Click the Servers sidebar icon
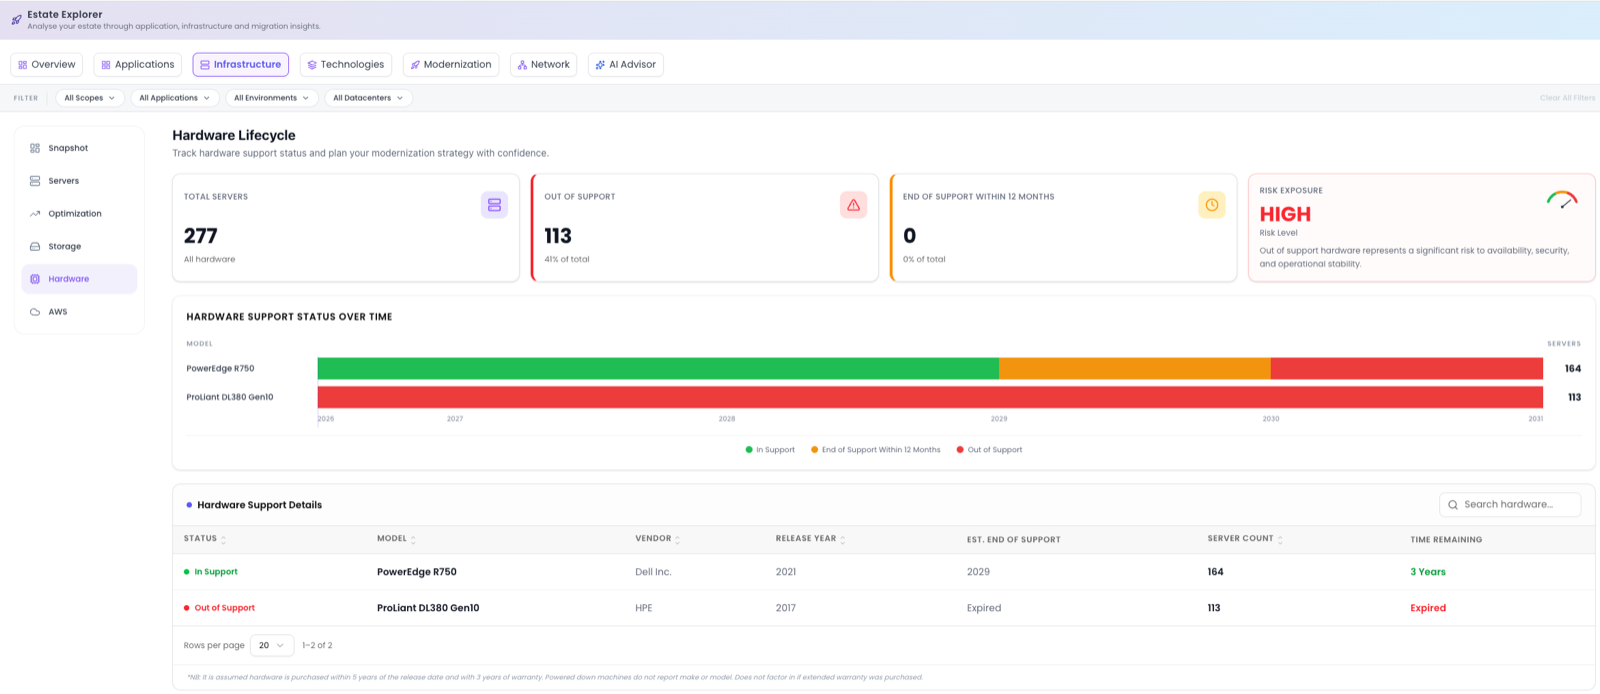This screenshot has width=1600, height=694. coord(35,181)
